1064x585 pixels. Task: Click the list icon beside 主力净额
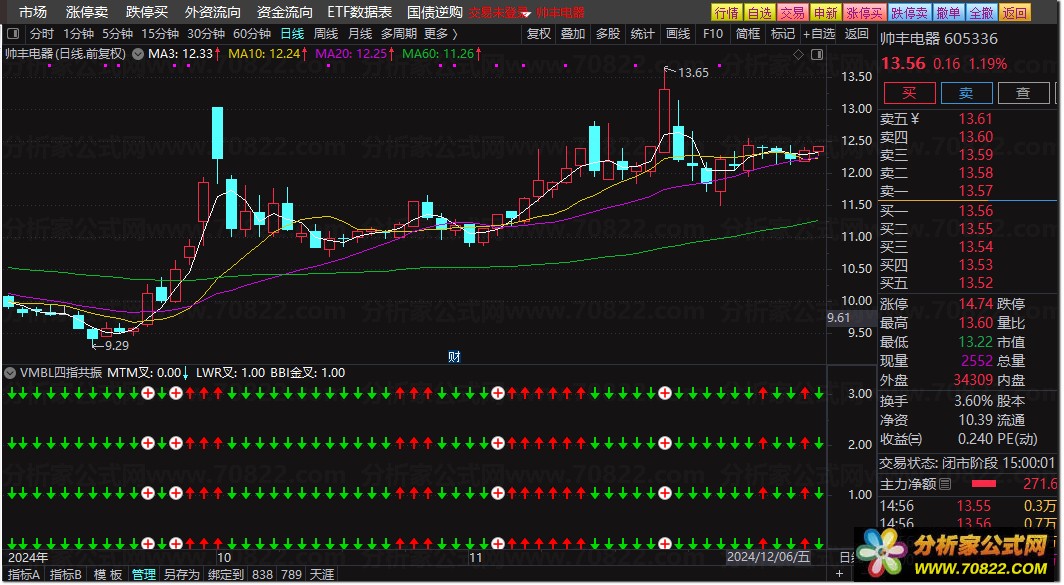[x=945, y=484]
